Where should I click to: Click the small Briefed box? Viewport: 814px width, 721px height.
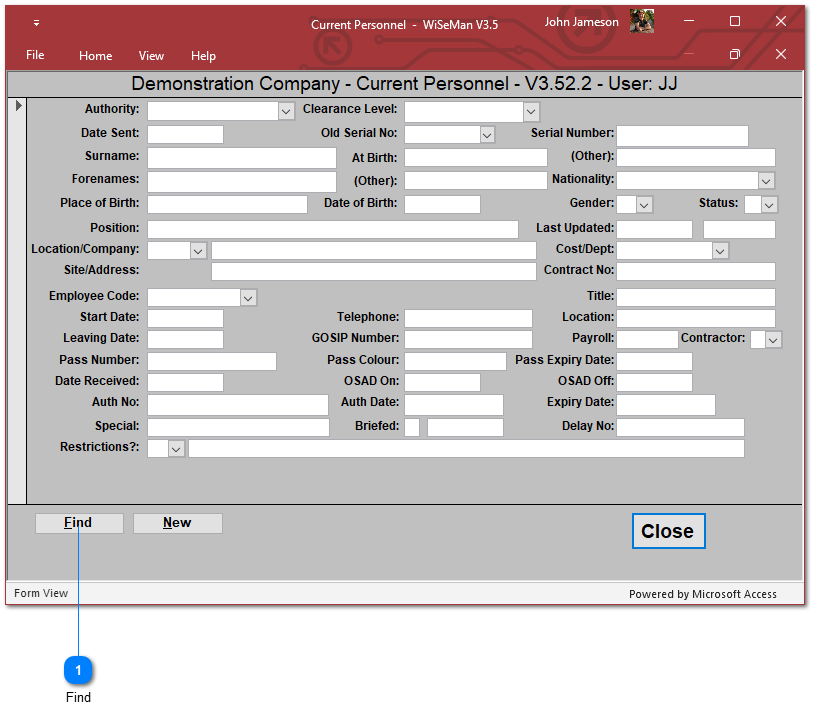412,428
